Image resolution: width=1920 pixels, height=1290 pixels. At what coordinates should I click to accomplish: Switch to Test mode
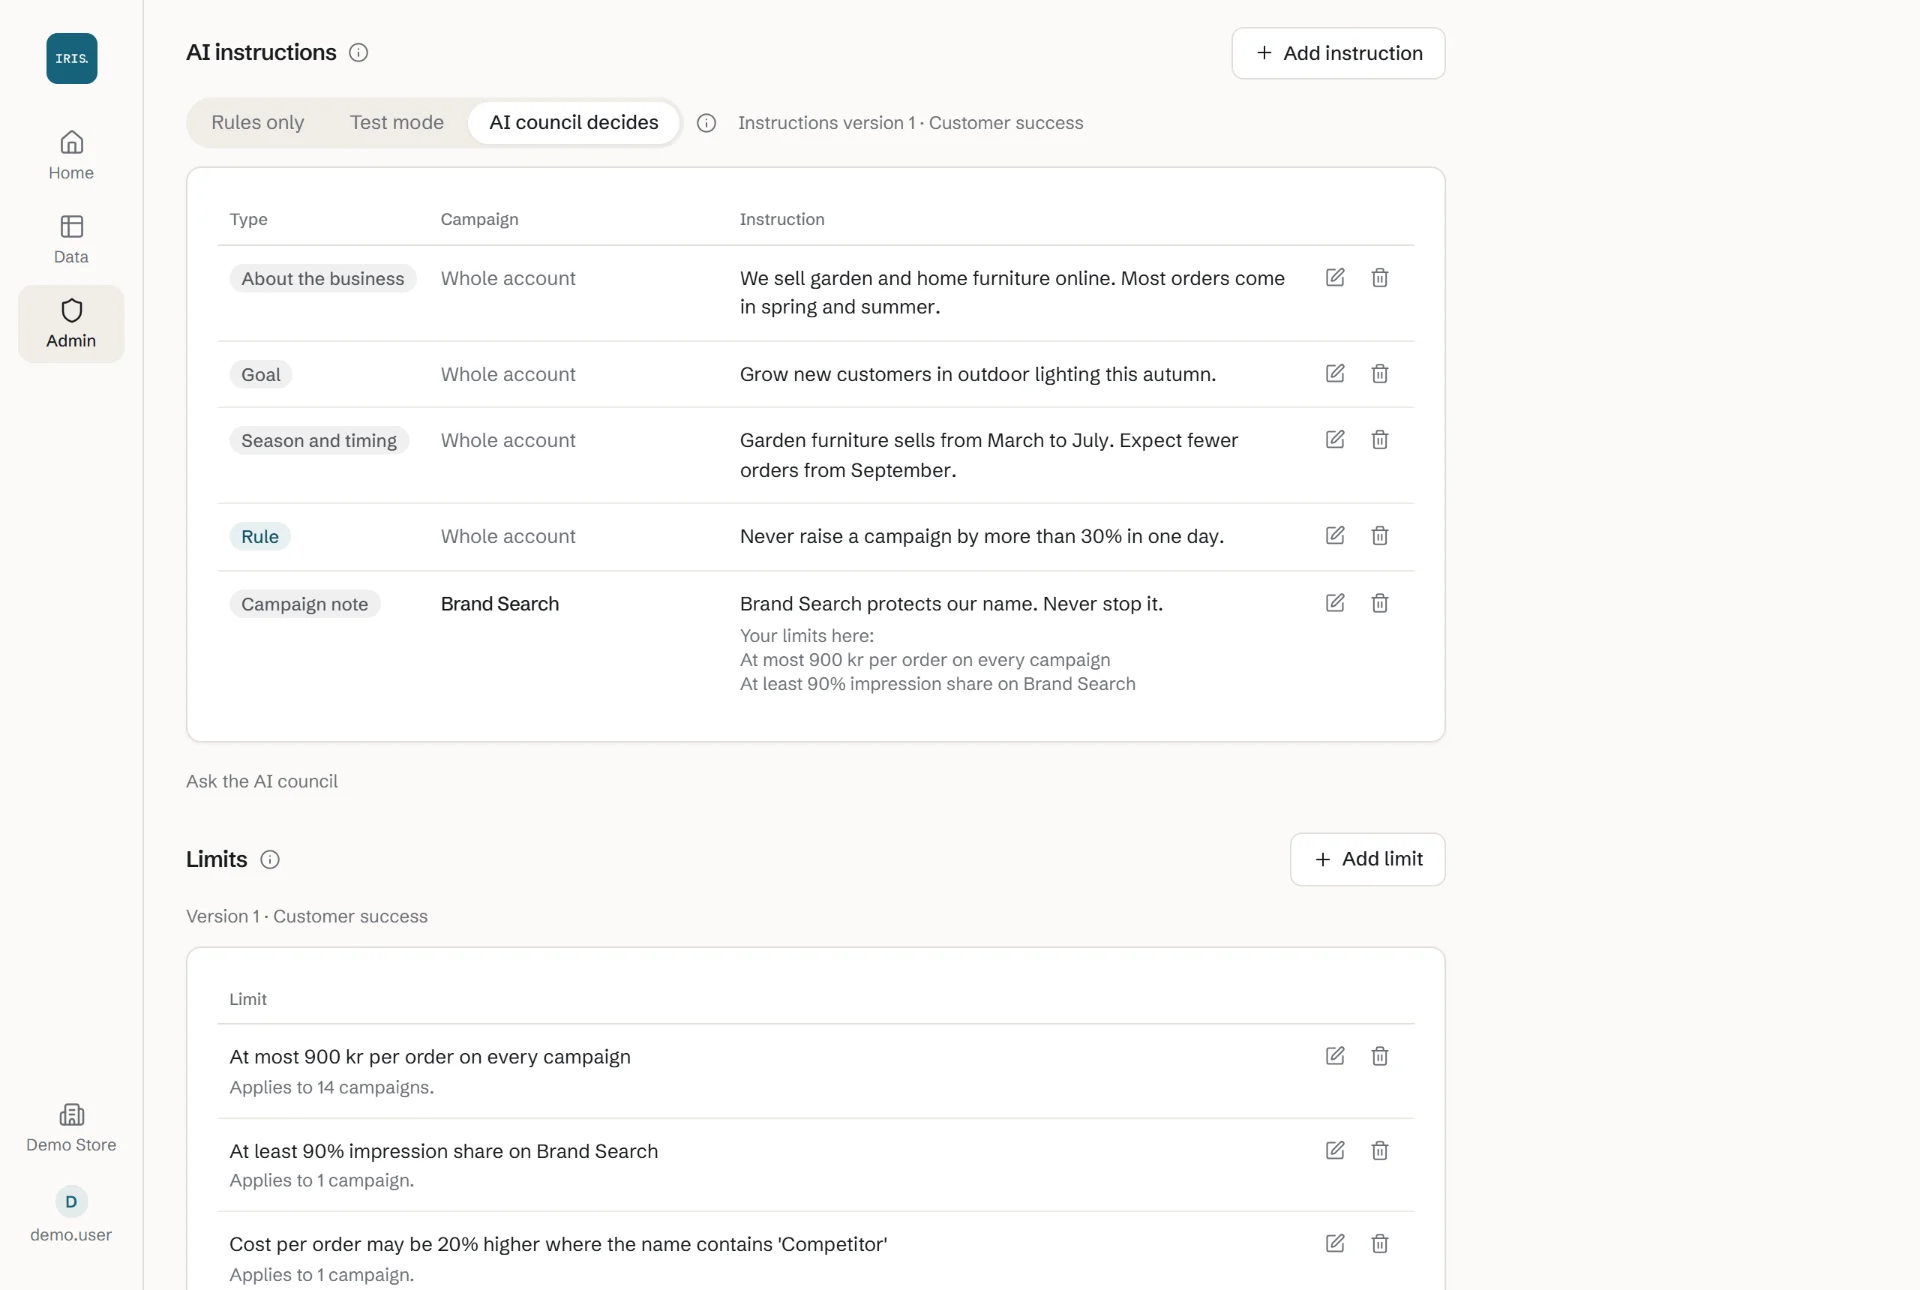(397, 122)
